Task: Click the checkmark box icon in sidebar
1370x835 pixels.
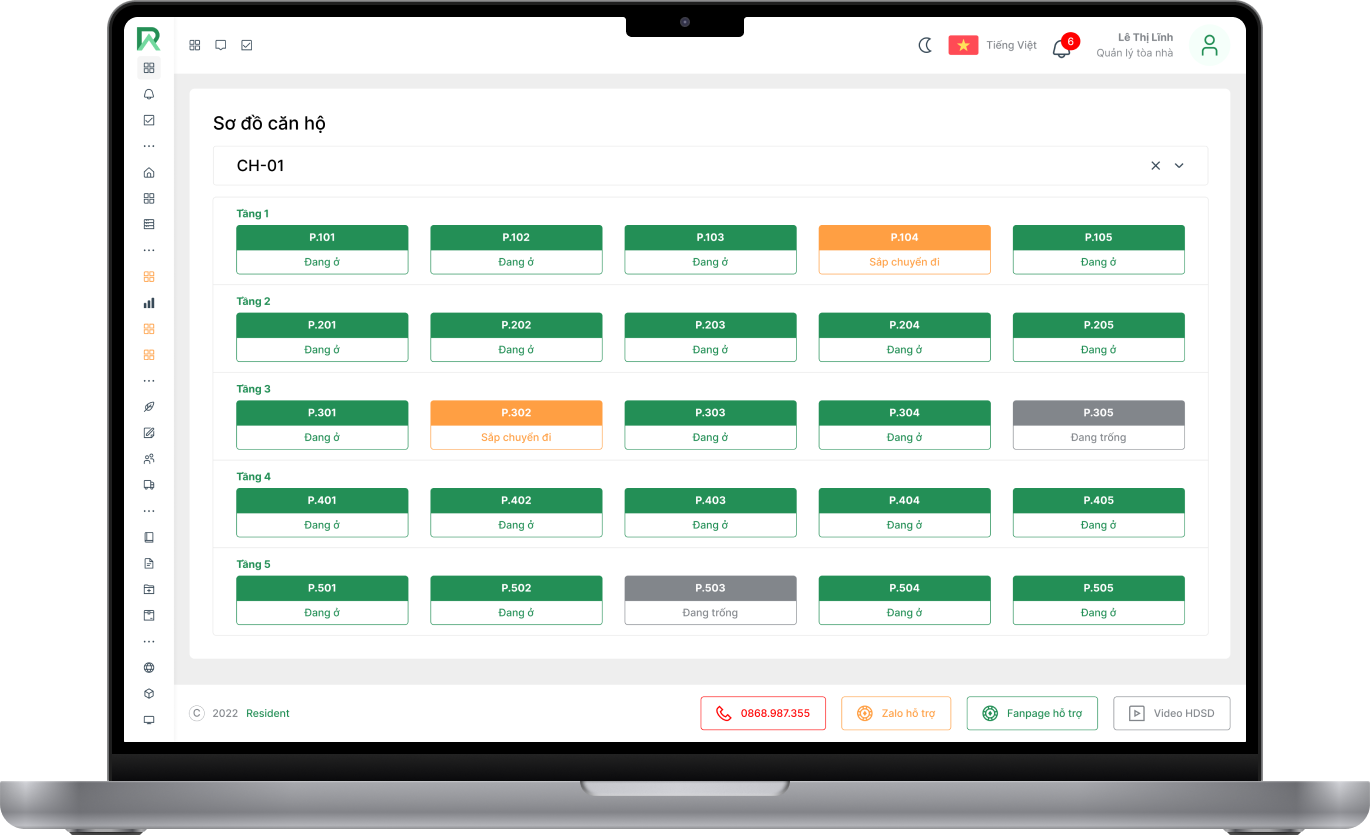Action: click(149, 120)
